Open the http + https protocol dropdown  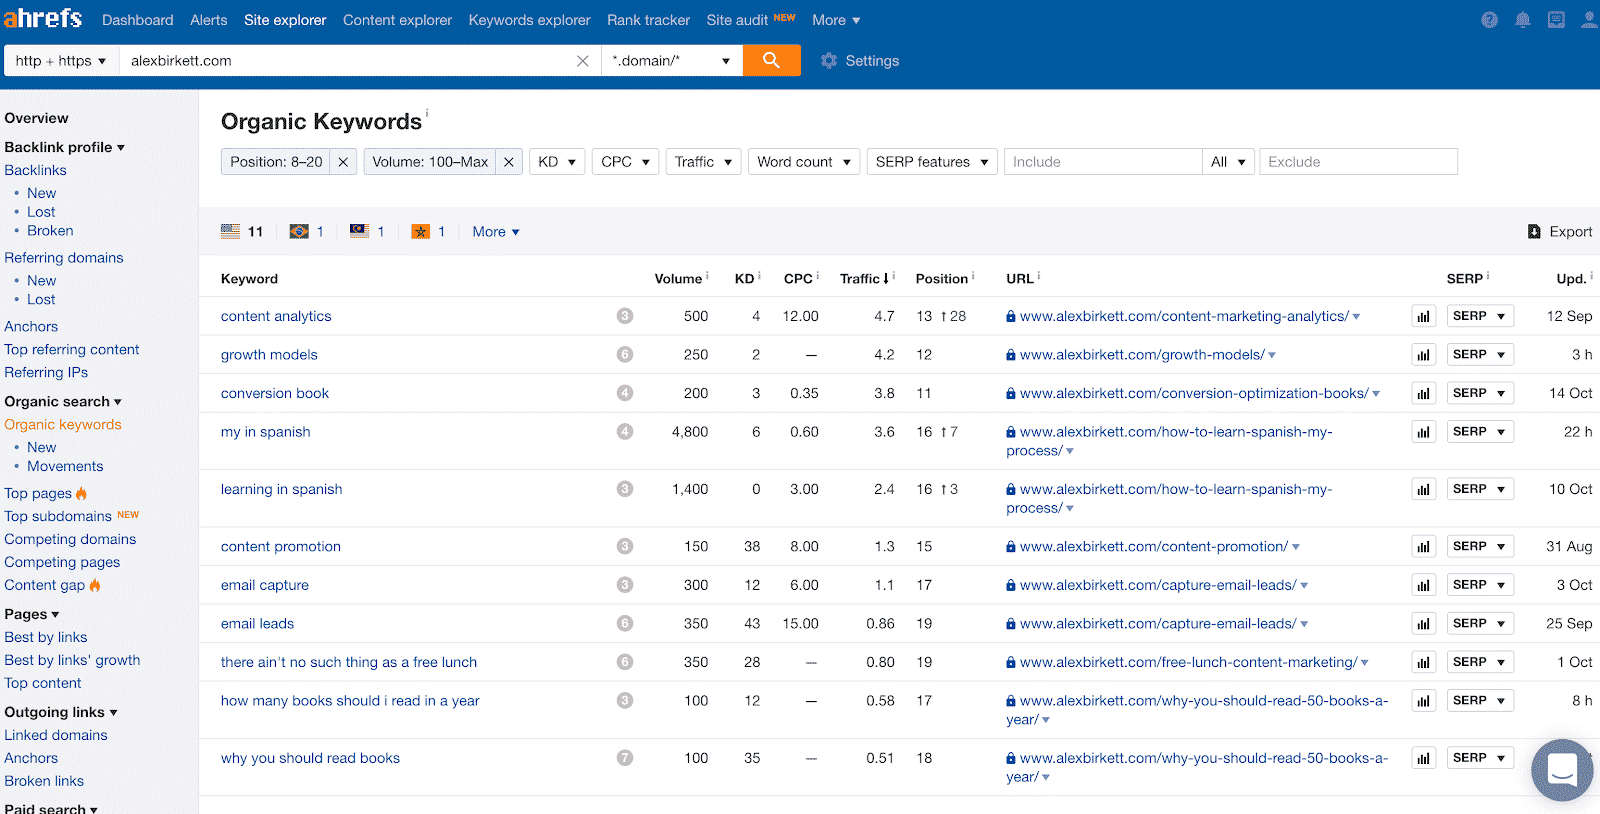click(x=61, y=61)
